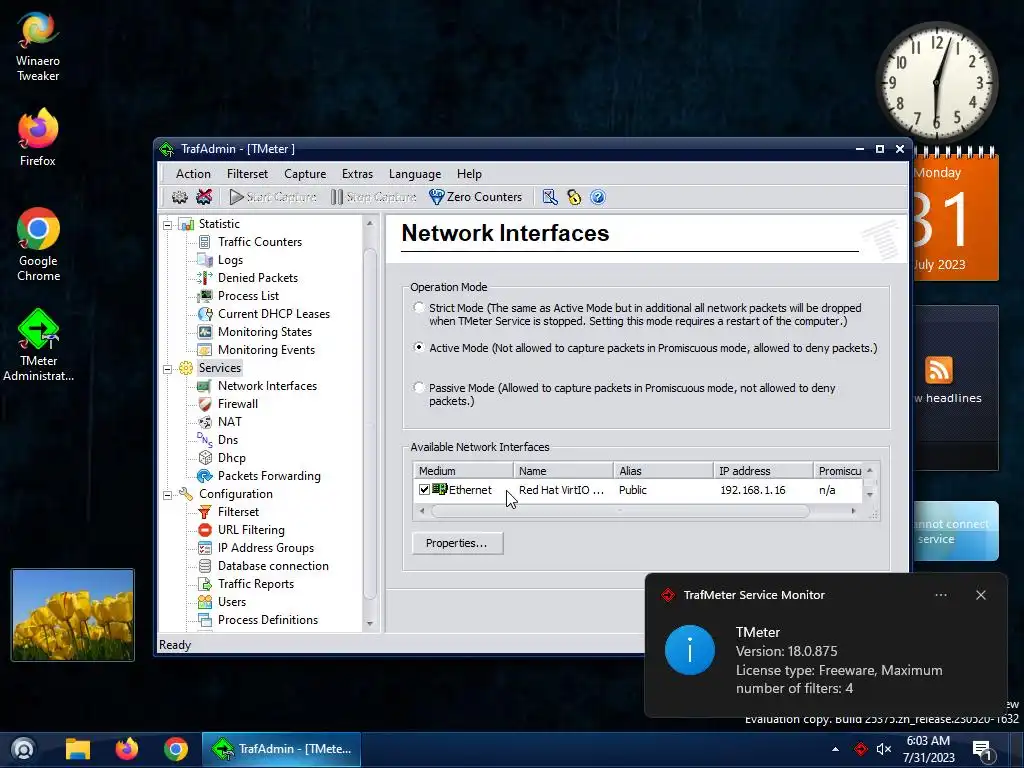Click the interfaces list horizontal scrollbar thumb
The image size is (1024, 768).
point(619,511)
